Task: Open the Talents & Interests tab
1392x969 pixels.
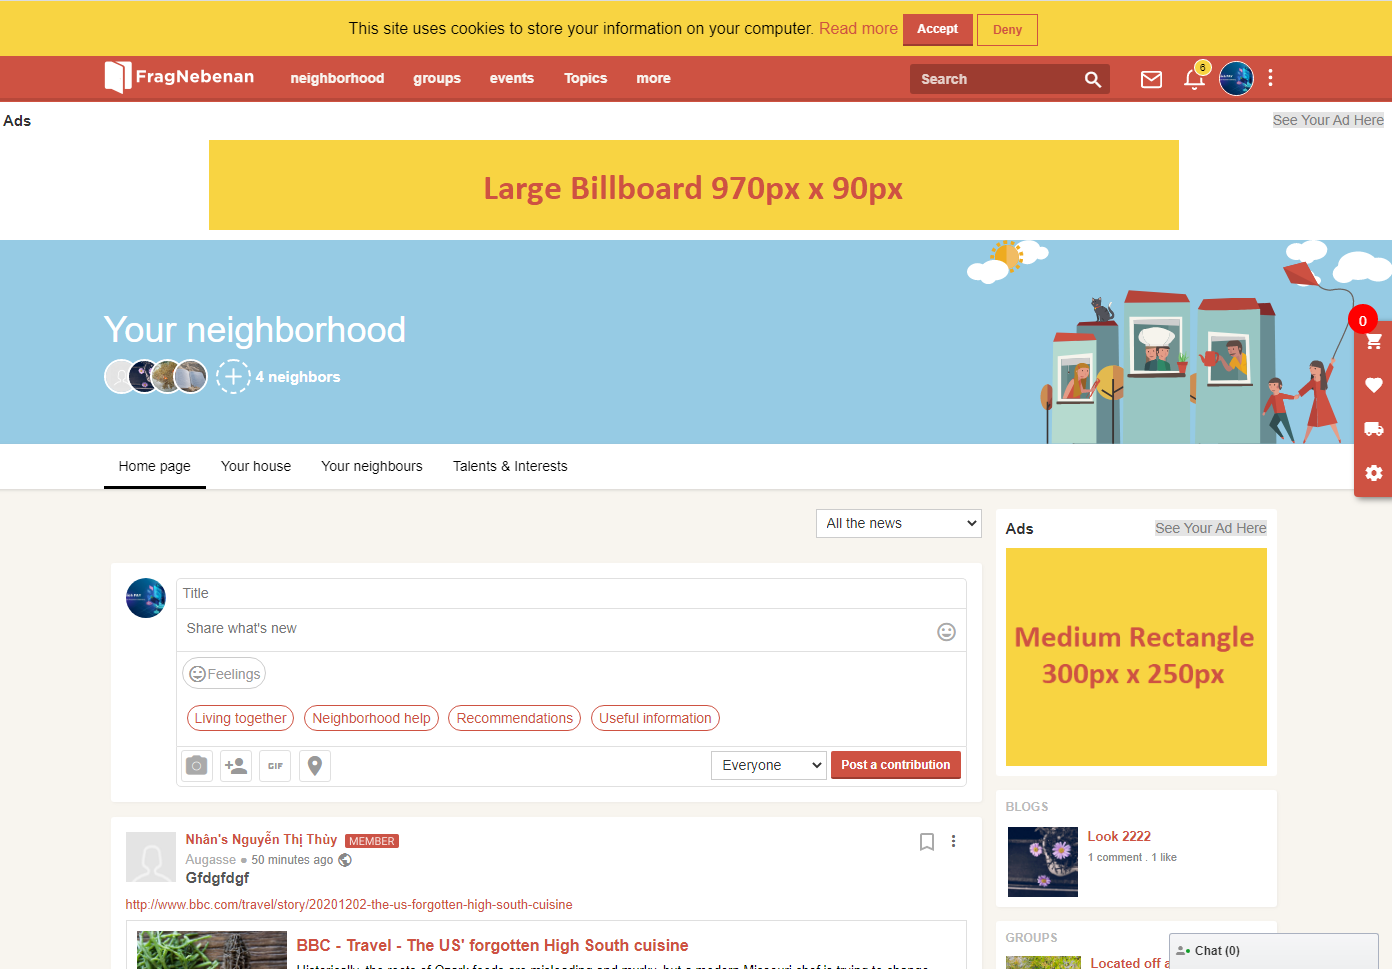Action: pos(510,466)
